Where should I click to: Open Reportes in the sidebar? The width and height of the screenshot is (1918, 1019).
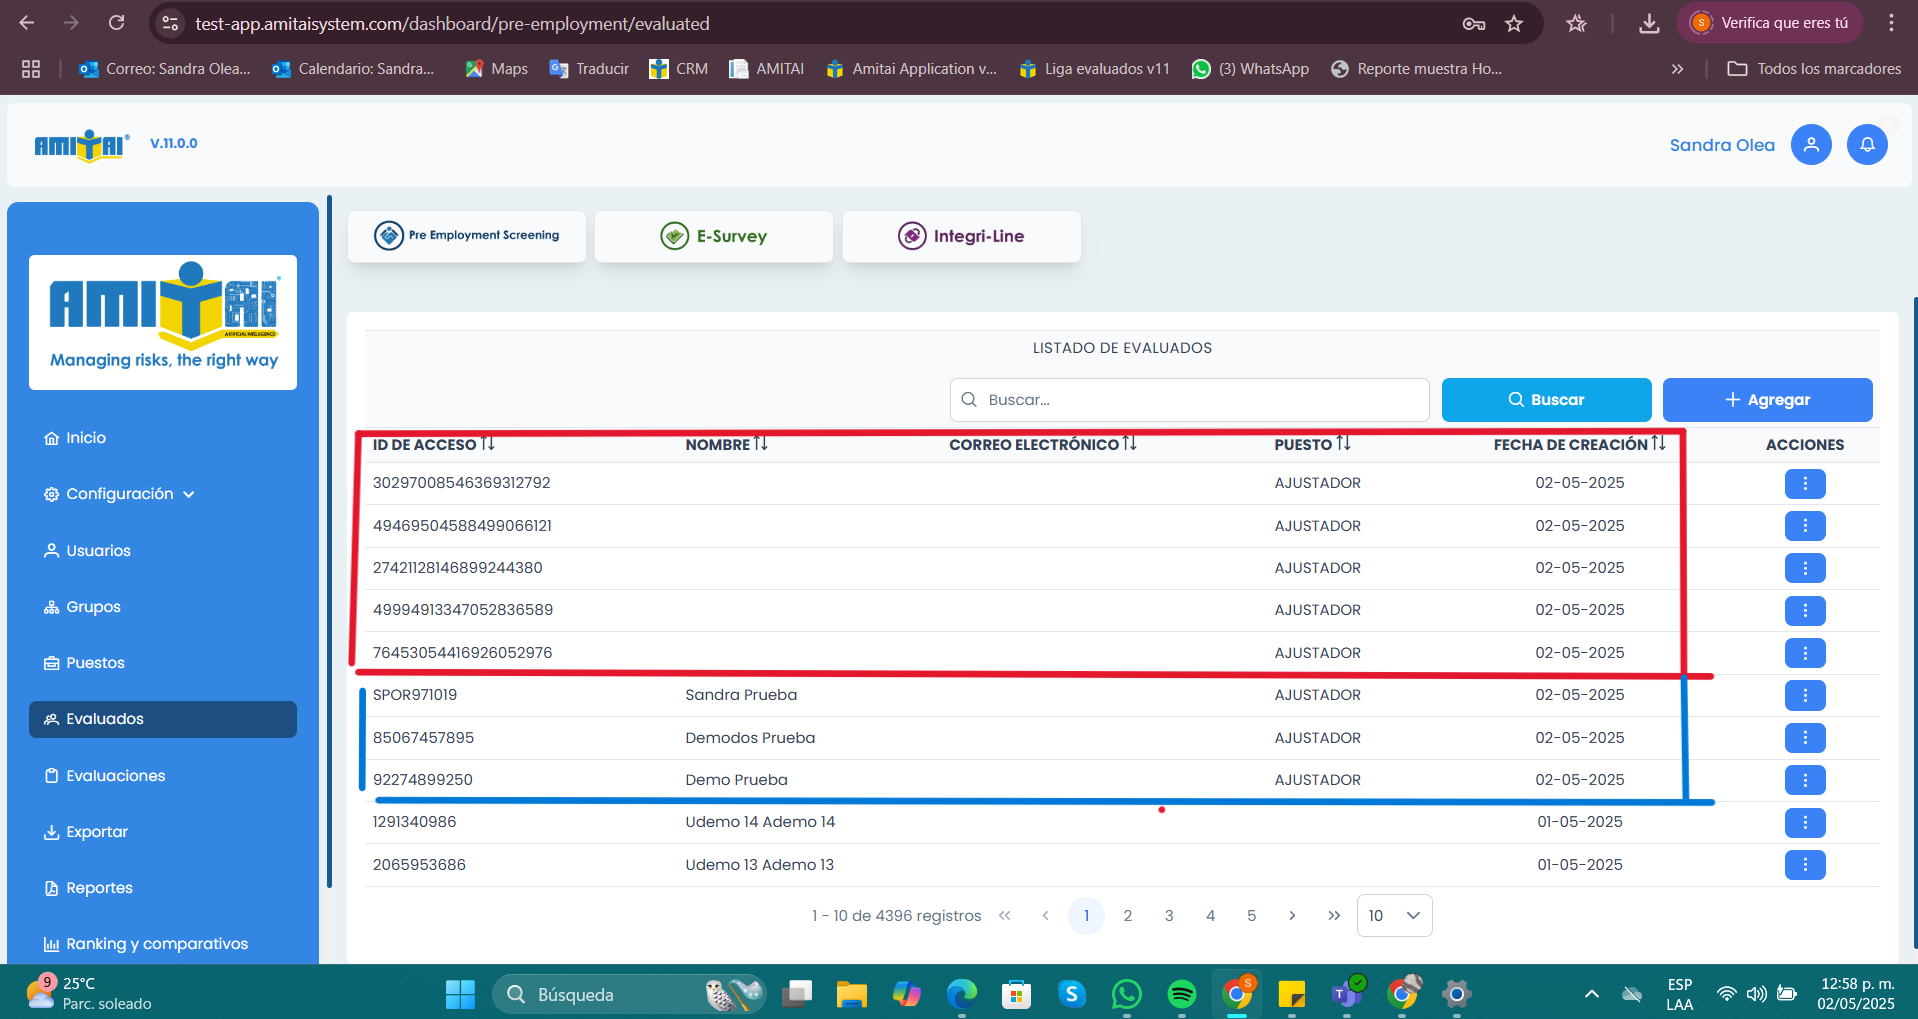pyautogui.click(x=99, y=888)
